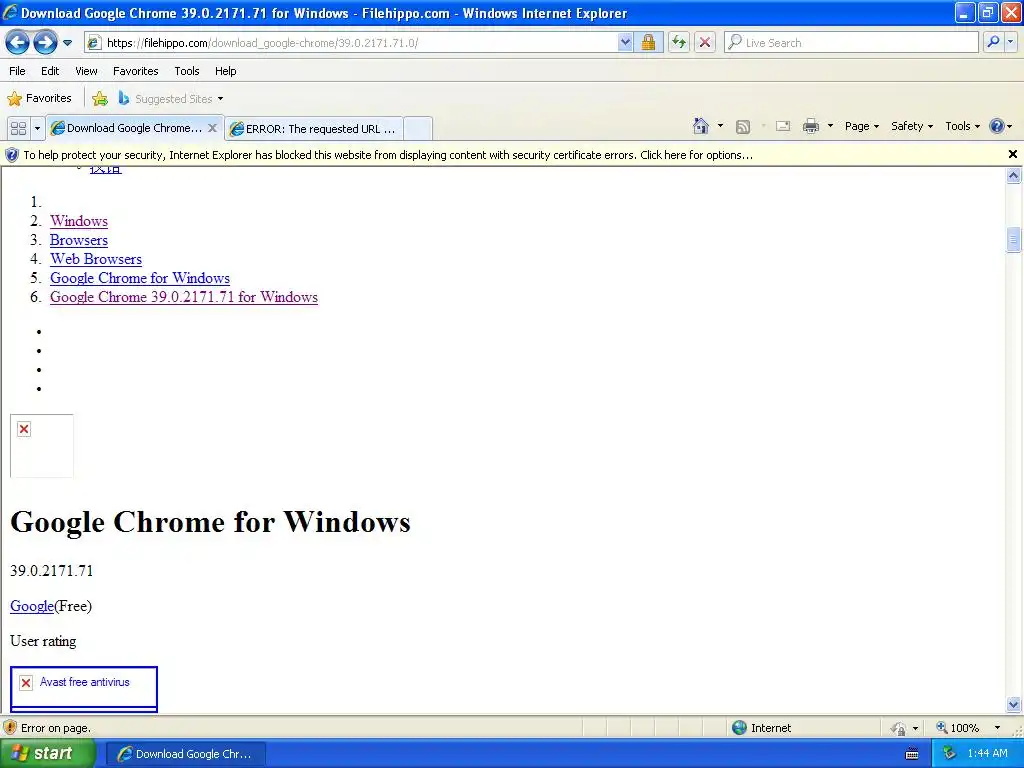The width and height of the screenshot is (1024, 768).
Task: Click the Quick Tabs grid icon
Action: (x=18, y=128)
